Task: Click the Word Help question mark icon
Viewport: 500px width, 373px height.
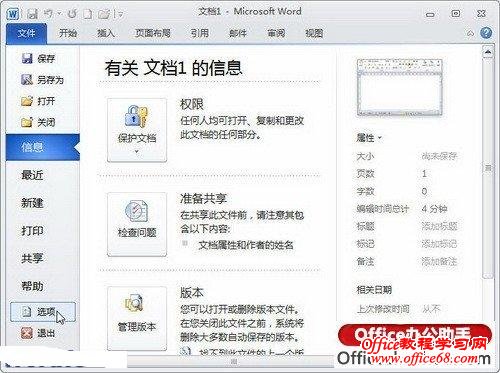Action: 486,33
